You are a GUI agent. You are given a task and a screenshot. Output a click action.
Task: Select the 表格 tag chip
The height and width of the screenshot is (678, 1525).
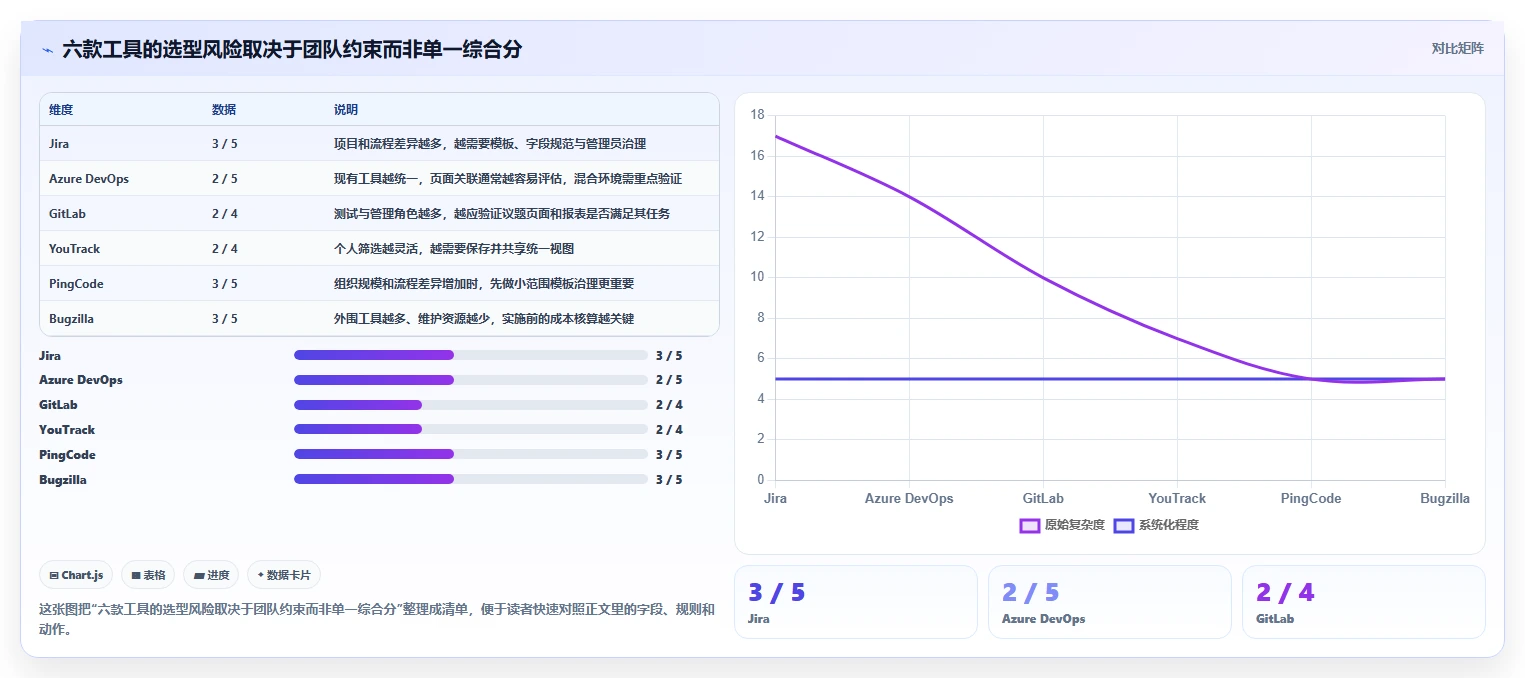[x=147, y=575]
